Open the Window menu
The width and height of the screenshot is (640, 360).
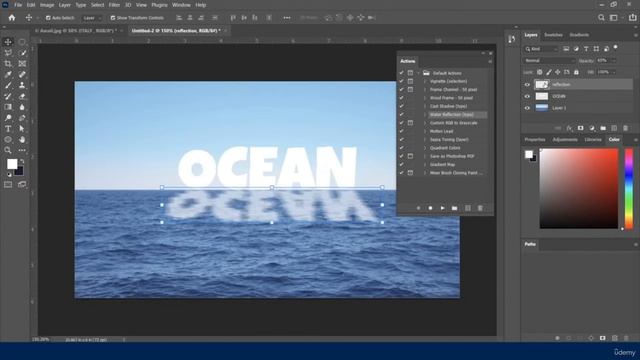tap(181, 5)
